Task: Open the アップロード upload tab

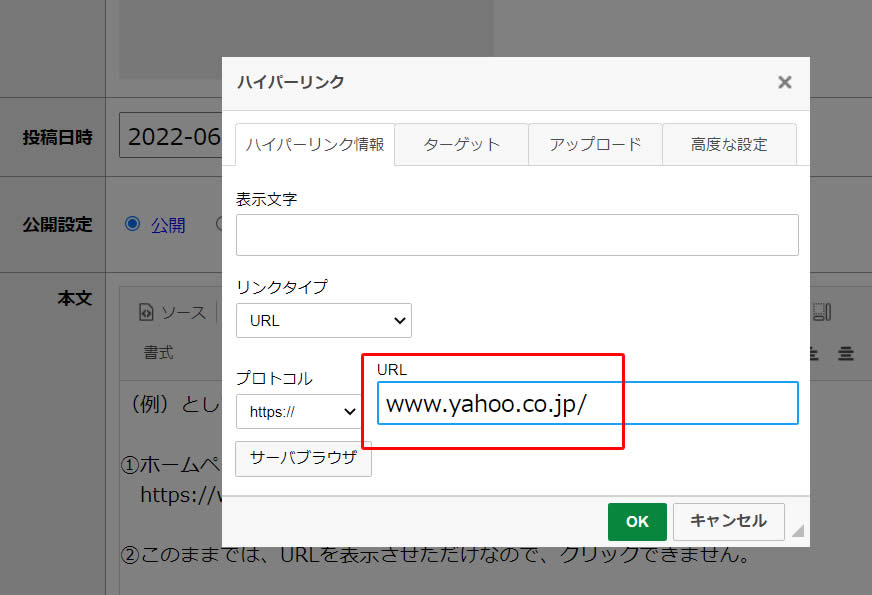Action: tap(595, 144)
